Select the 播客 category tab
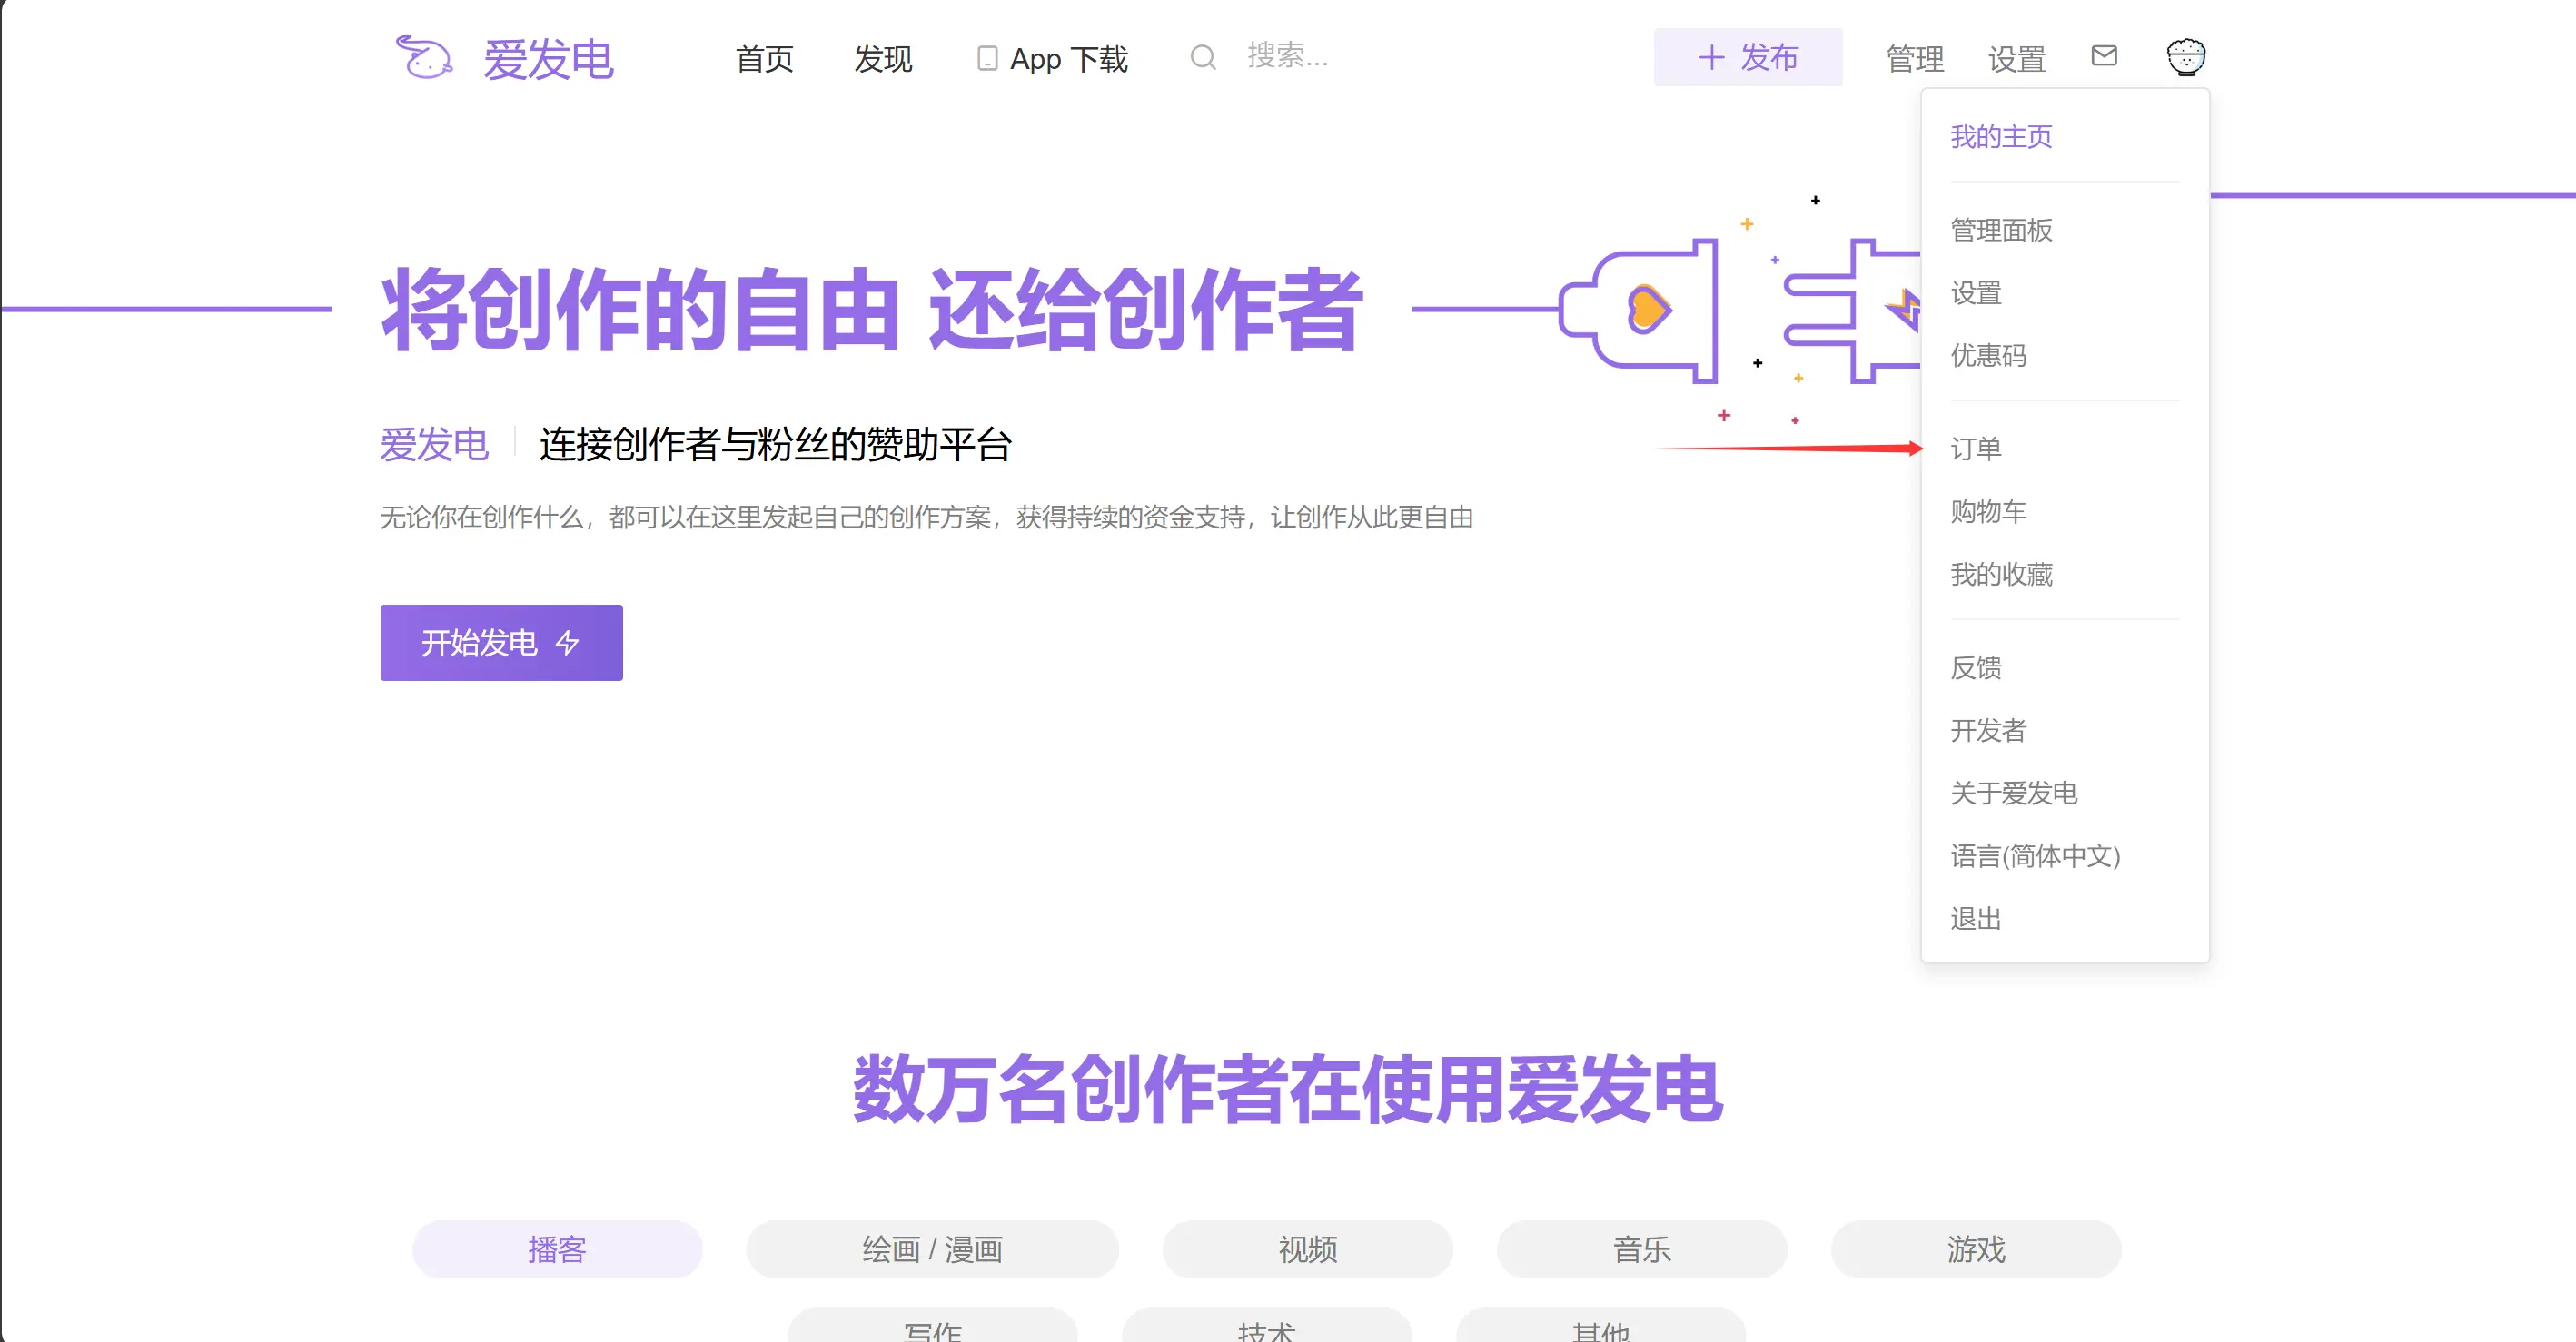This screenshot has width=2576, height=1342. [x=557, y=1249]
